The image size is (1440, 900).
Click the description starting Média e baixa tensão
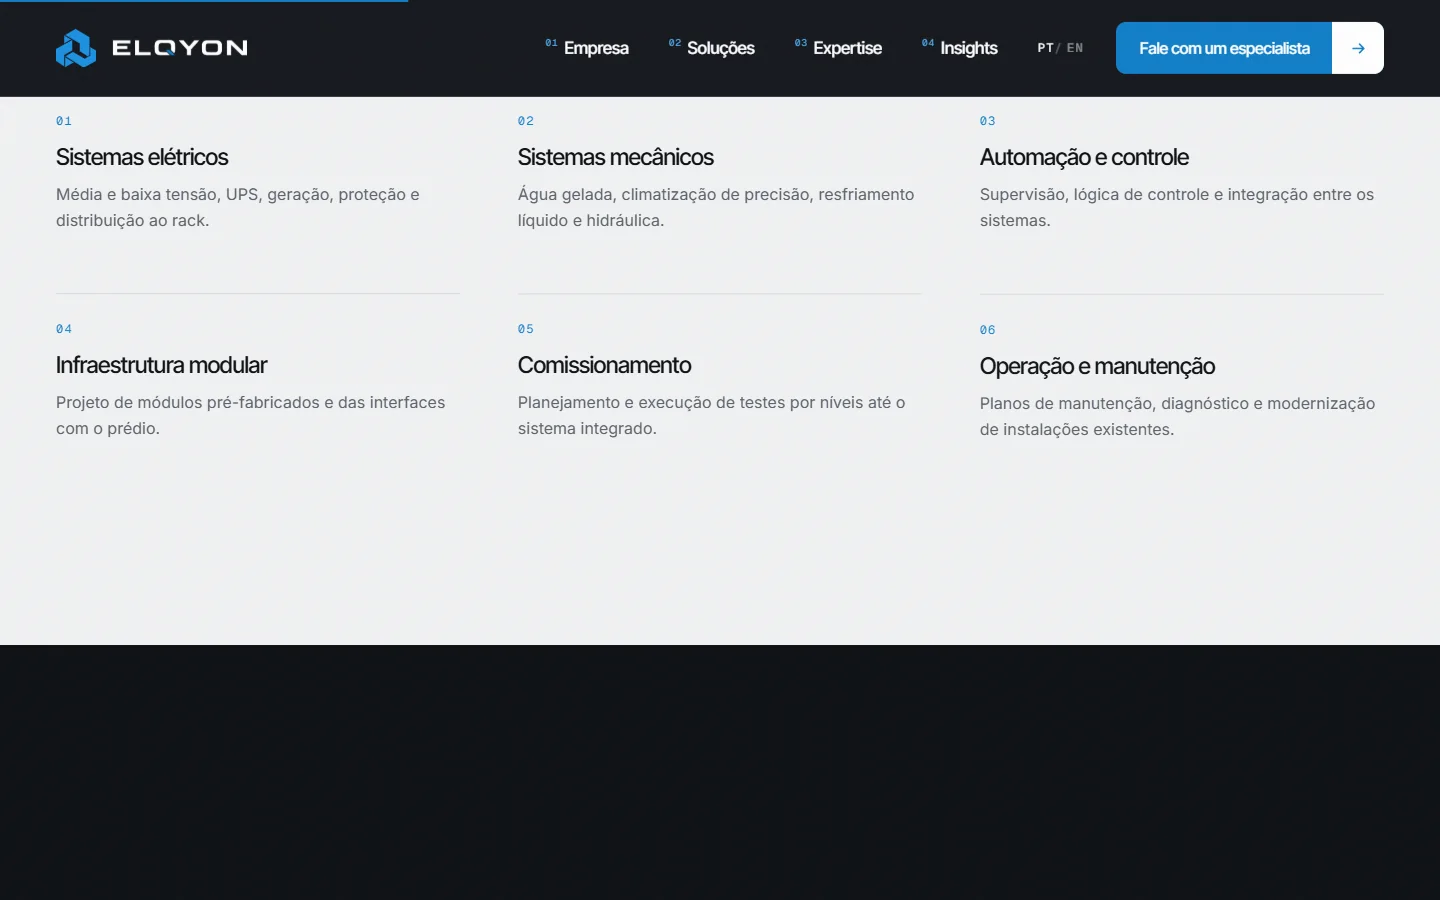click(238, 207)
